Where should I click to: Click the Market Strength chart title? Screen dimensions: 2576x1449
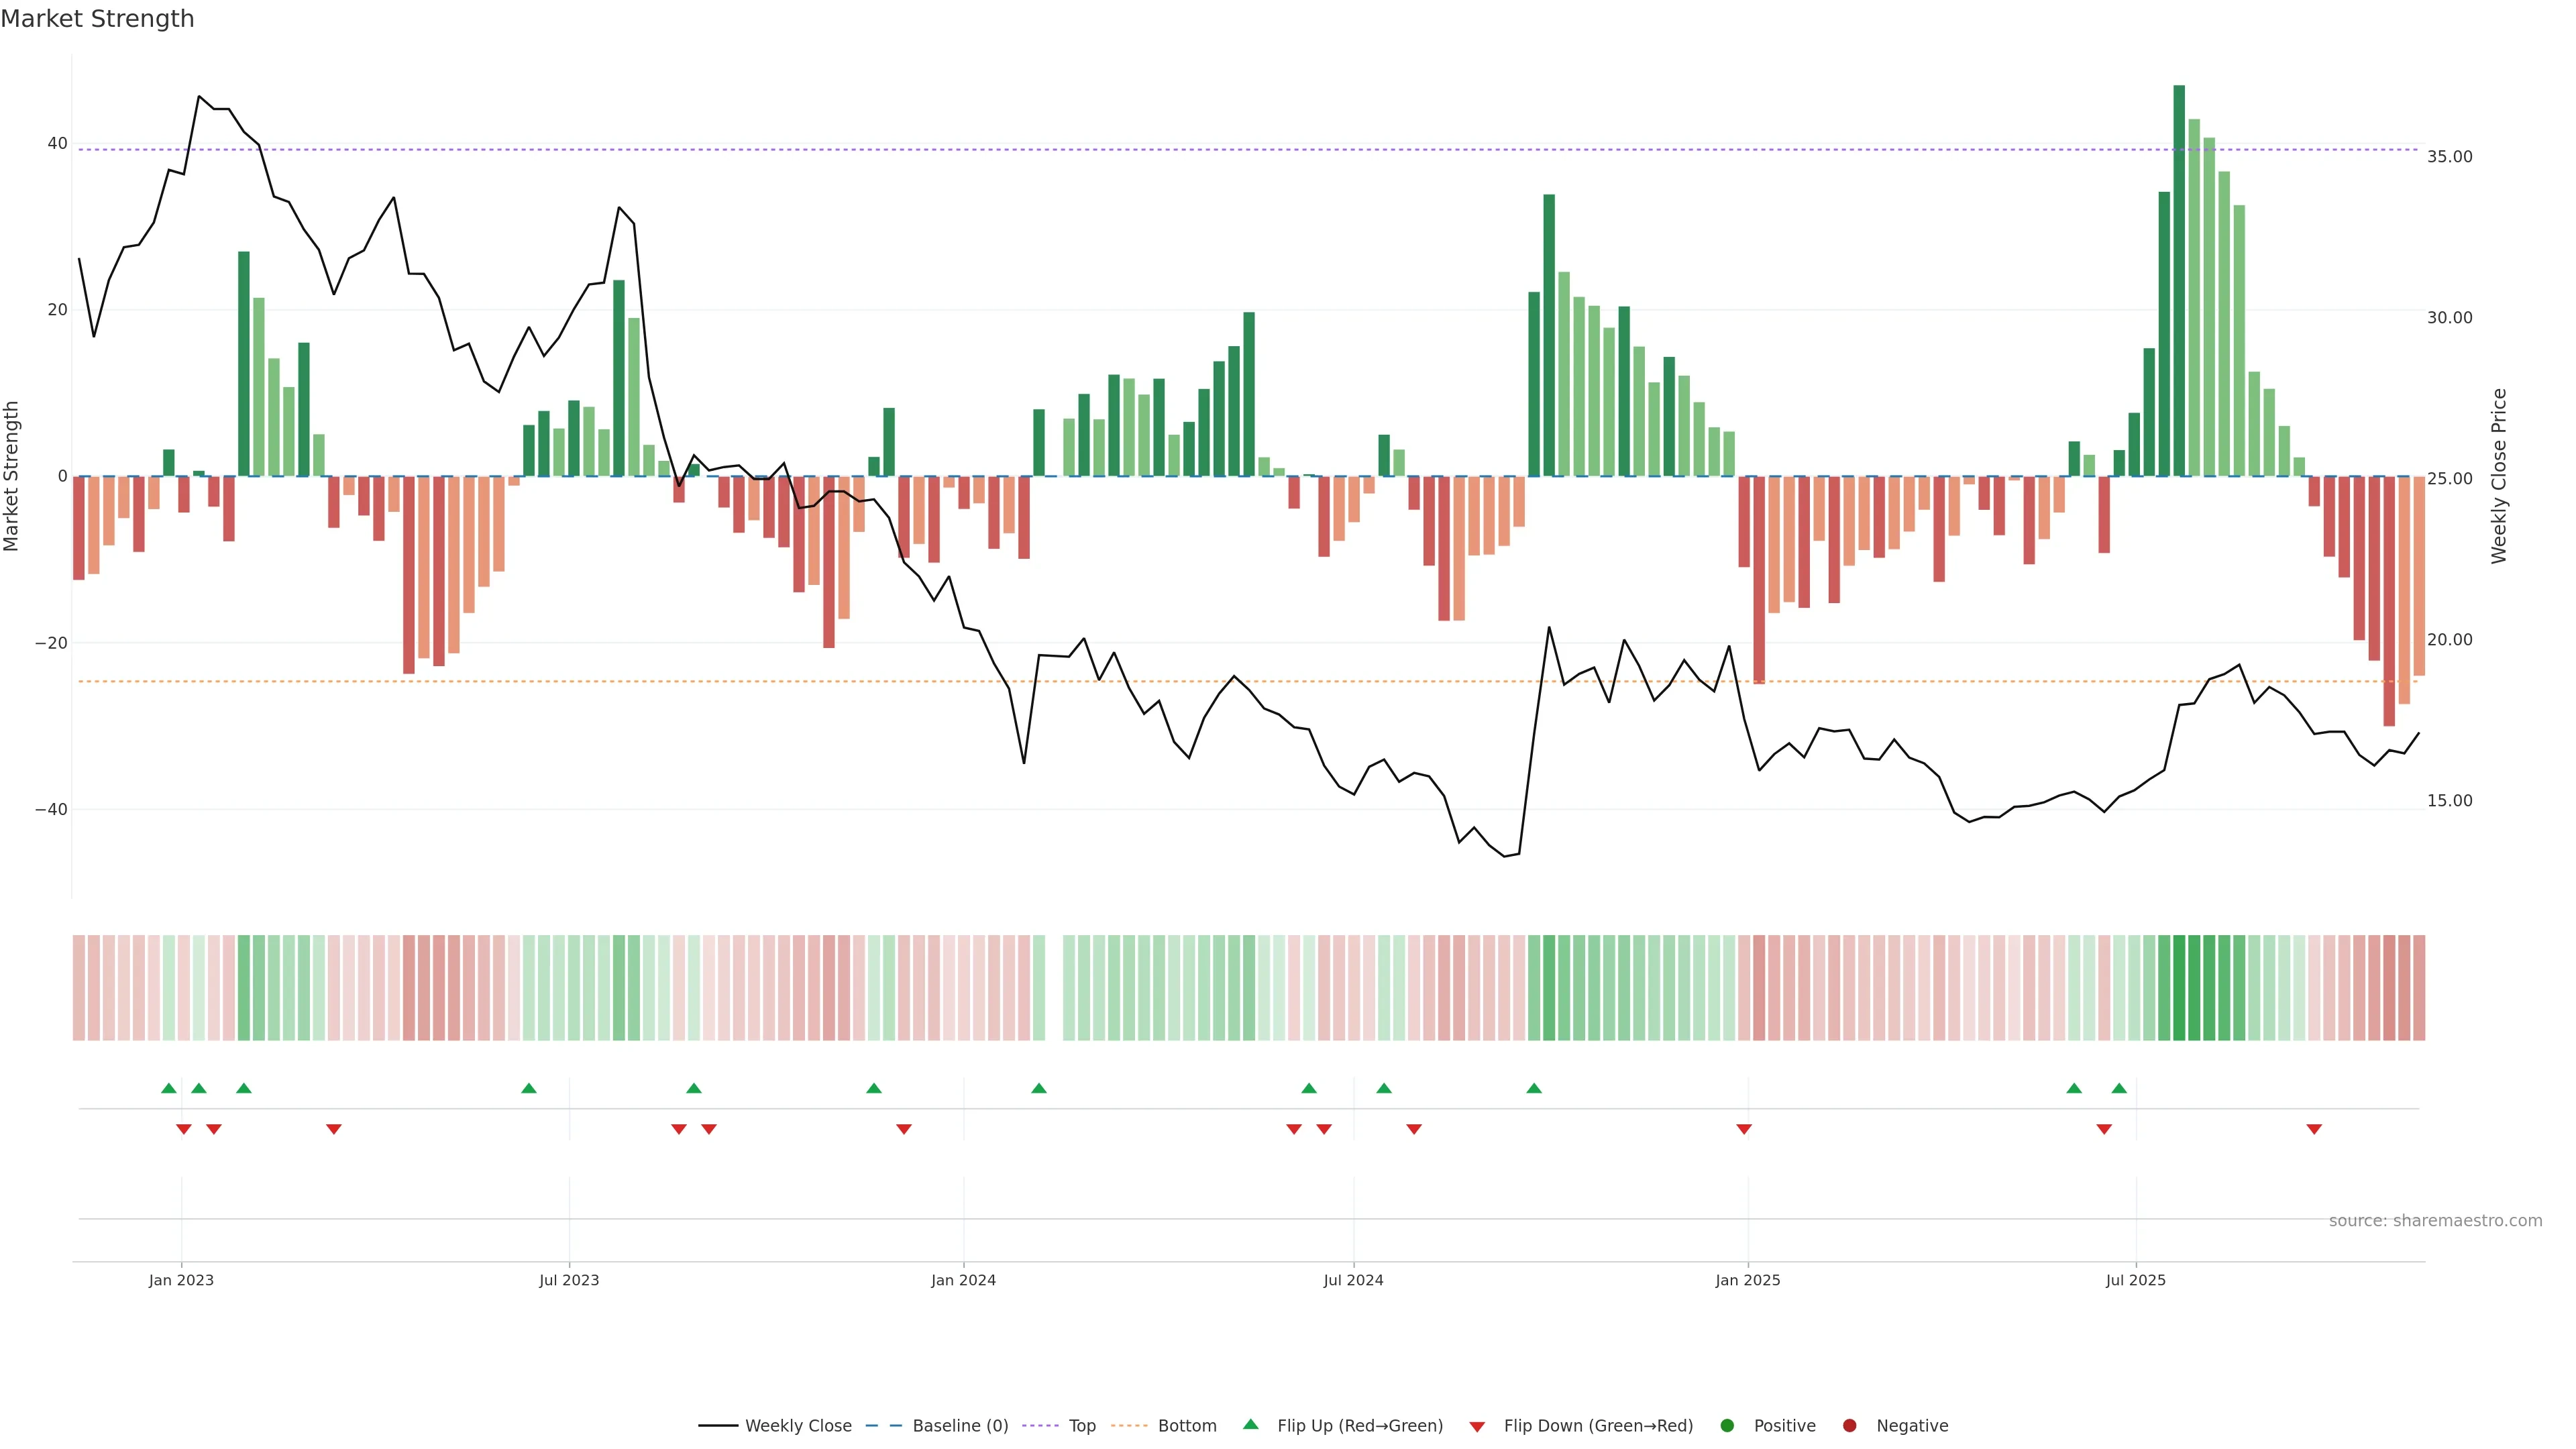(x=97, y=19)
